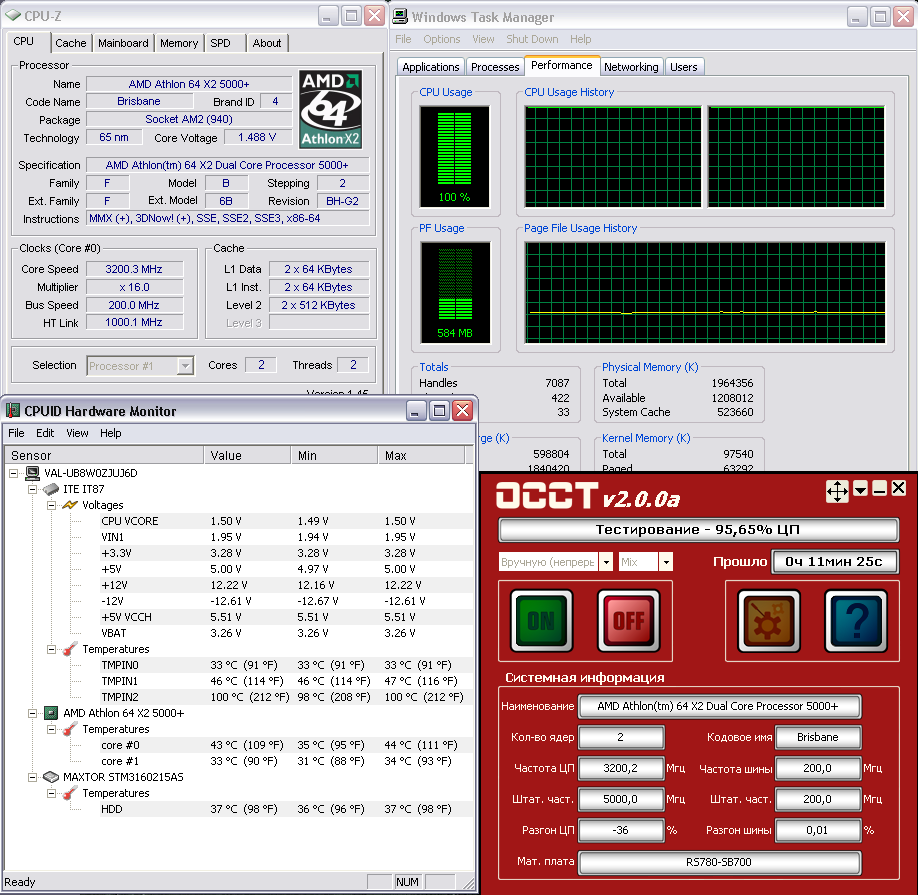Collapse the MAXTOR STM3160215AS node
The height and width of the screenshot is (895, 918).
point(33,777)
